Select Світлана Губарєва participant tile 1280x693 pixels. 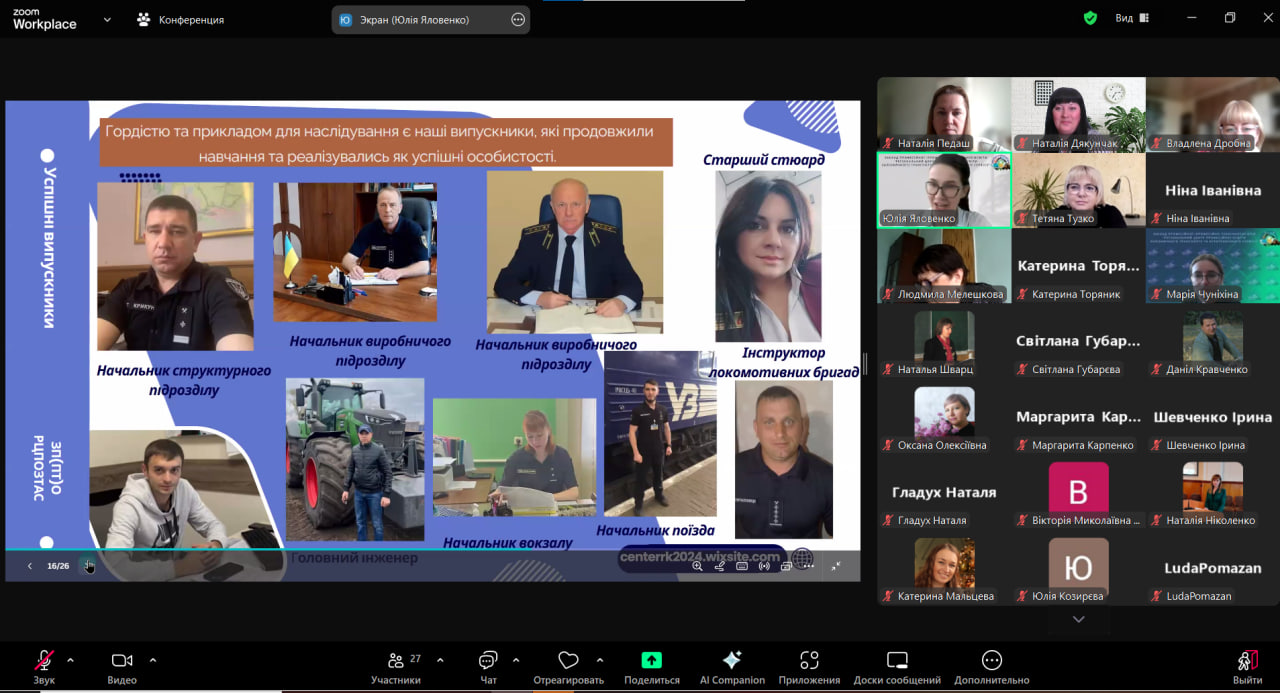coord(1078,341)
